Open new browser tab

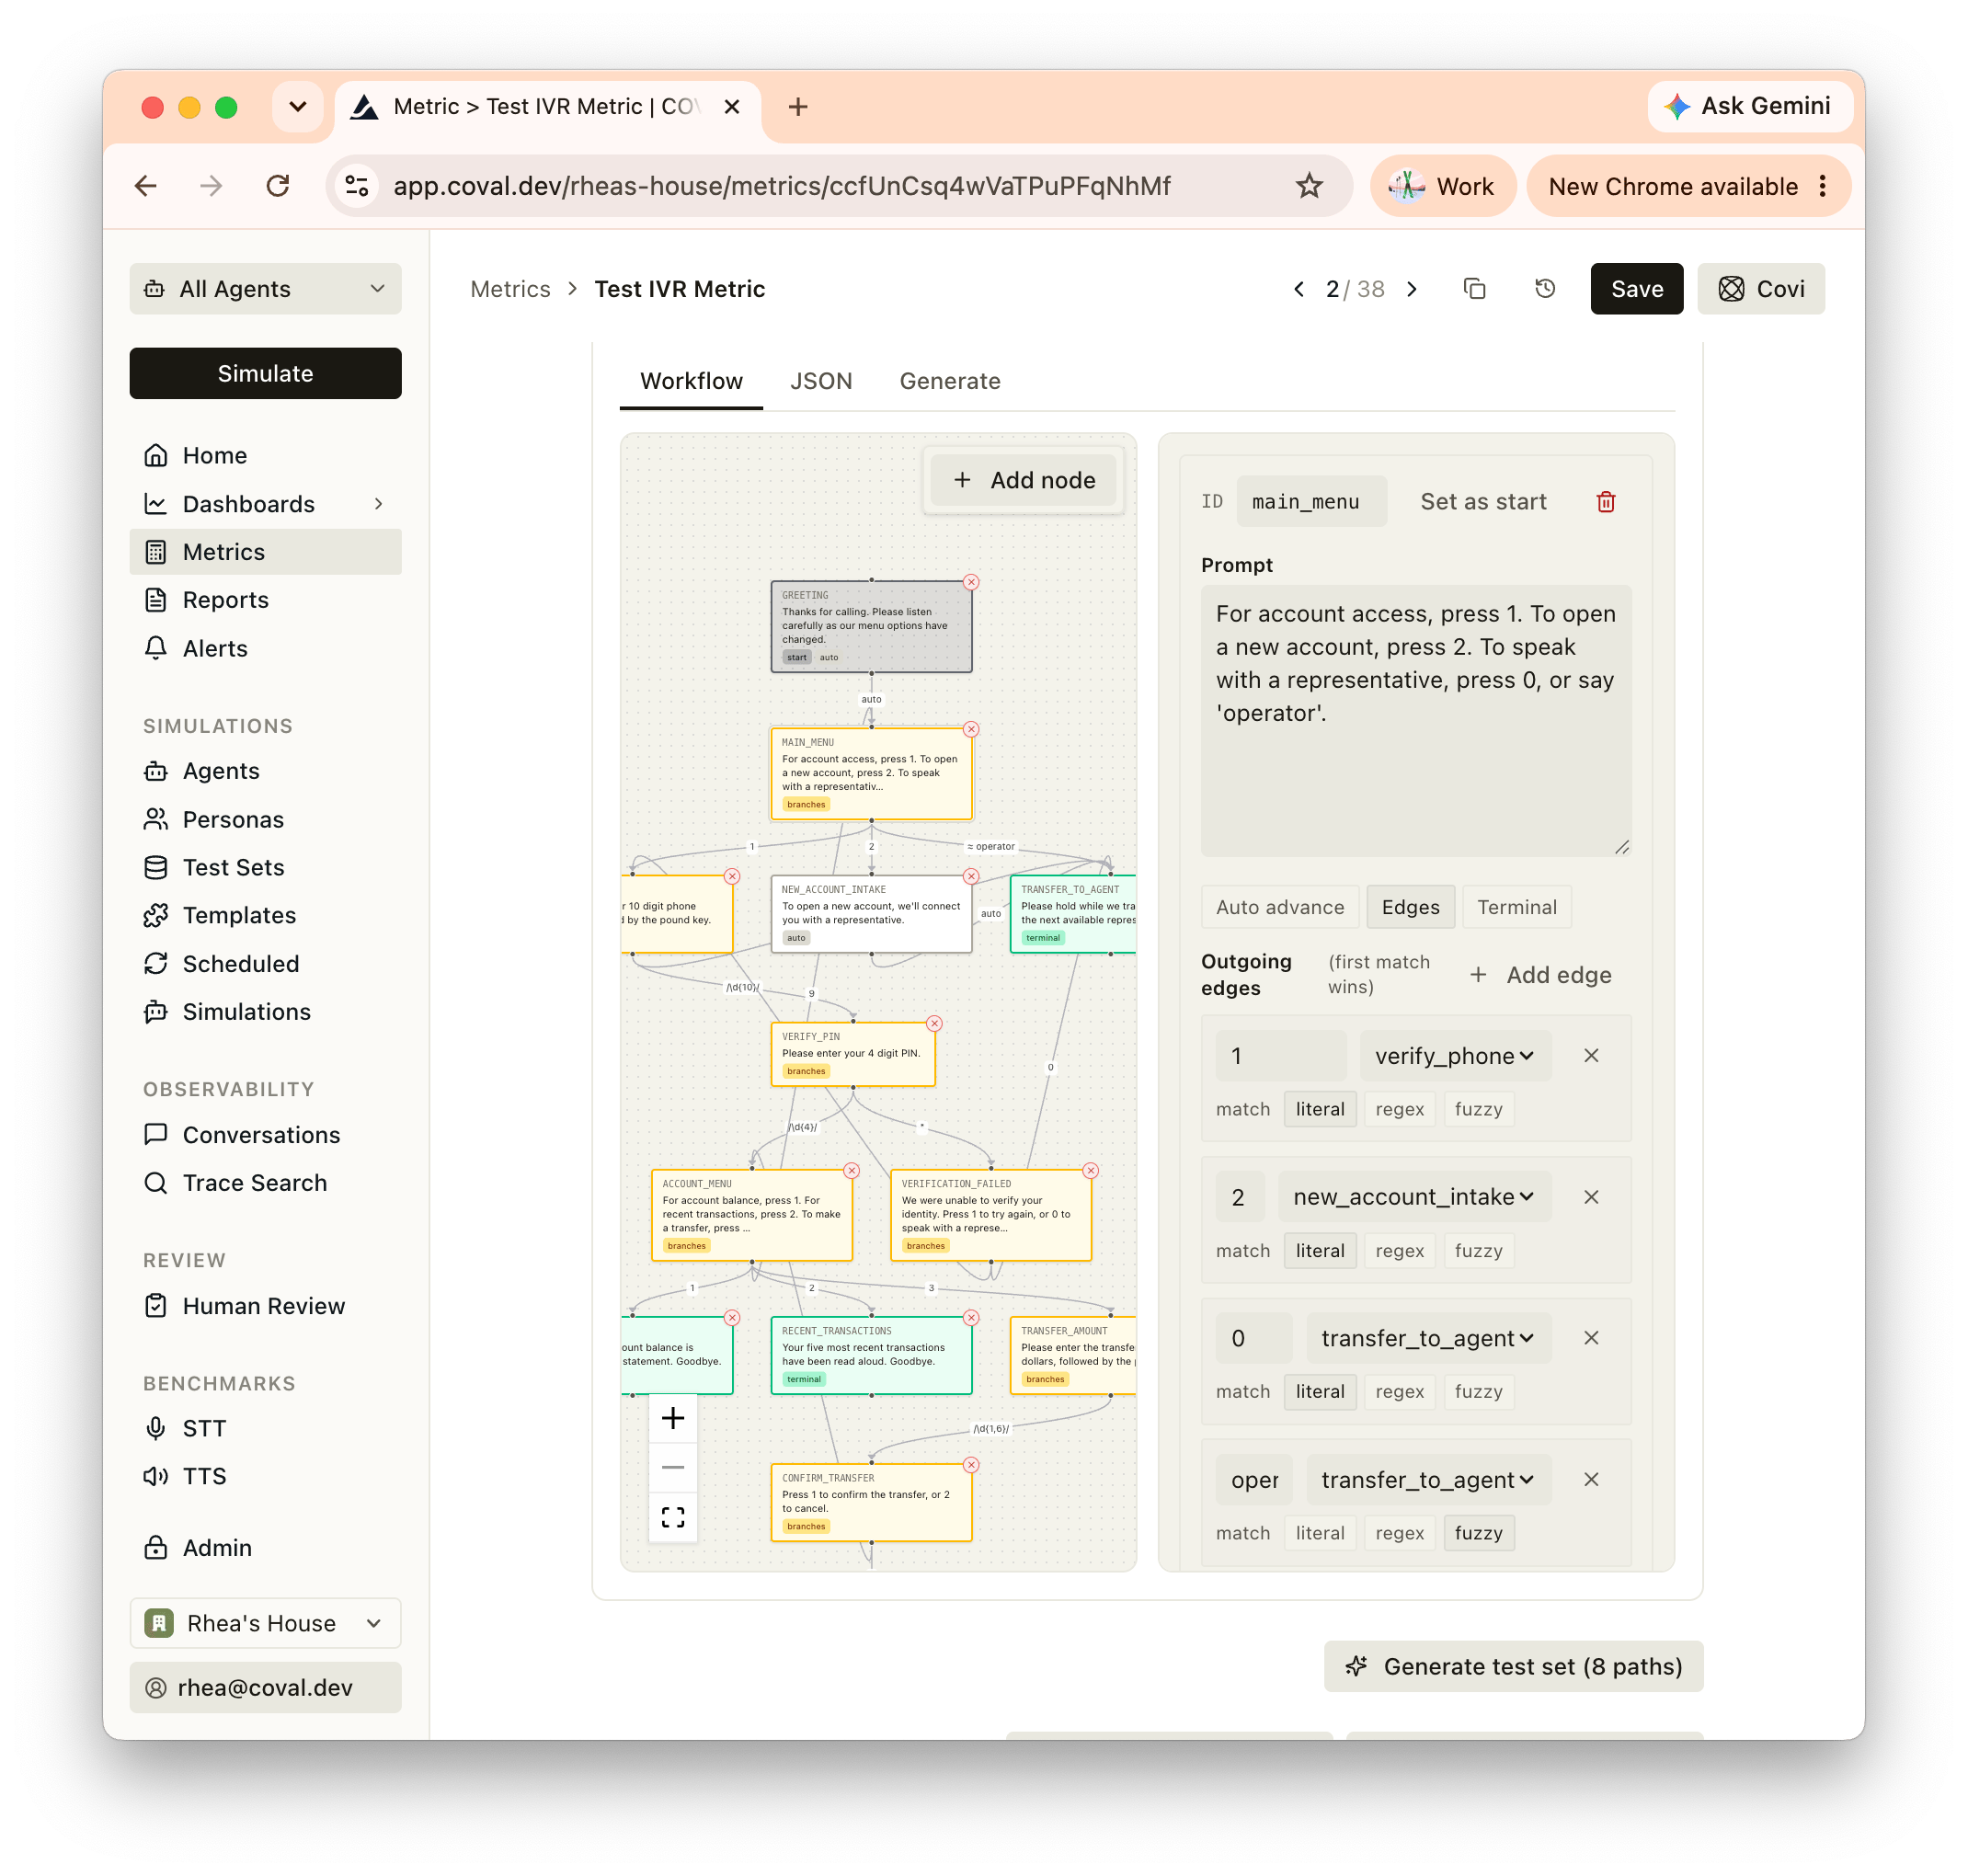798,107
